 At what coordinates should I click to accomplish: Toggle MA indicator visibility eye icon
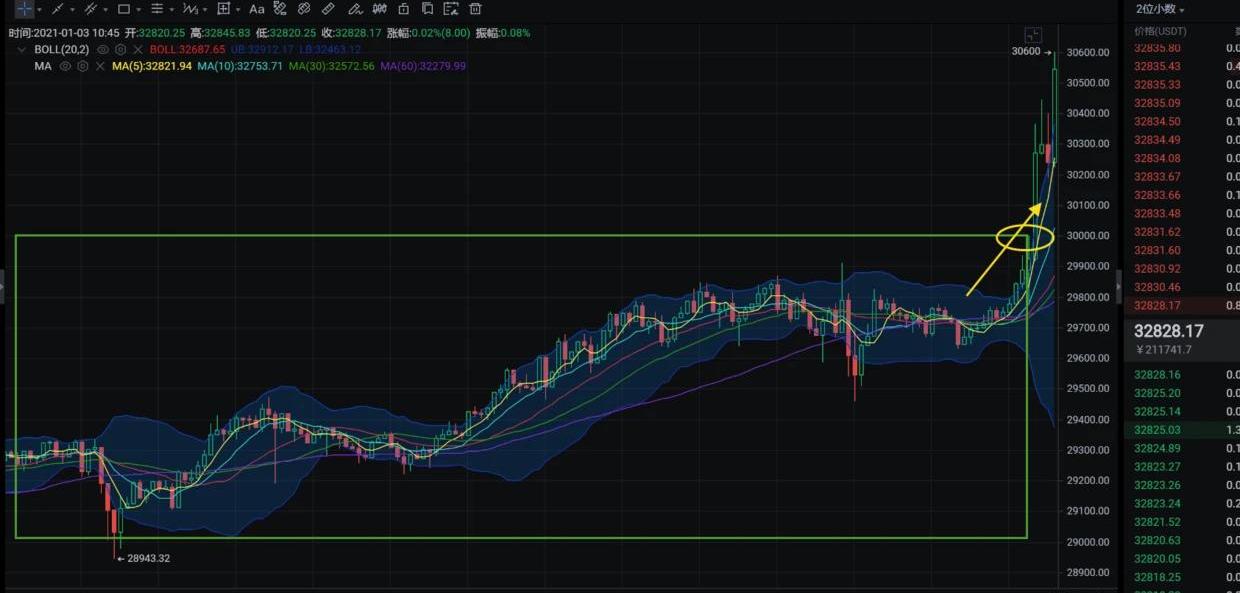(65, 66)
